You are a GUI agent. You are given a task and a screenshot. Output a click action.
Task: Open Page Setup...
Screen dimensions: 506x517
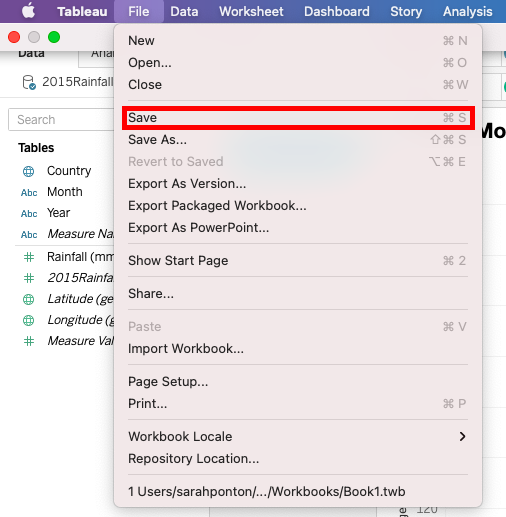[298, 382]
